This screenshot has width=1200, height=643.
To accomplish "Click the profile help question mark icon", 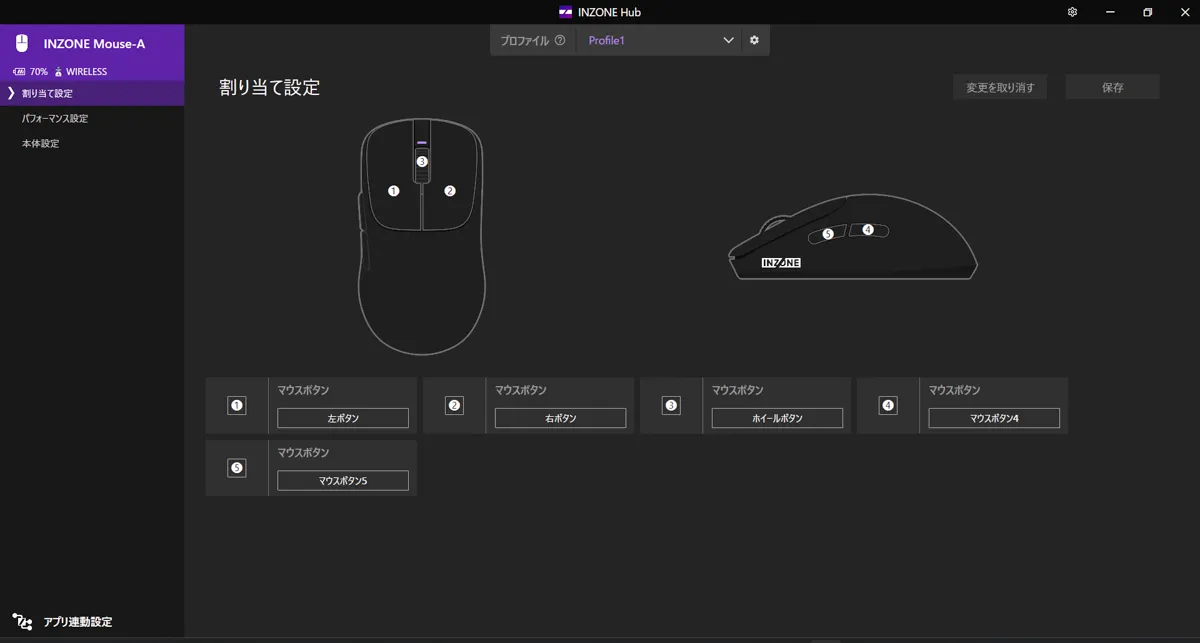I will (x=560, y=41).
